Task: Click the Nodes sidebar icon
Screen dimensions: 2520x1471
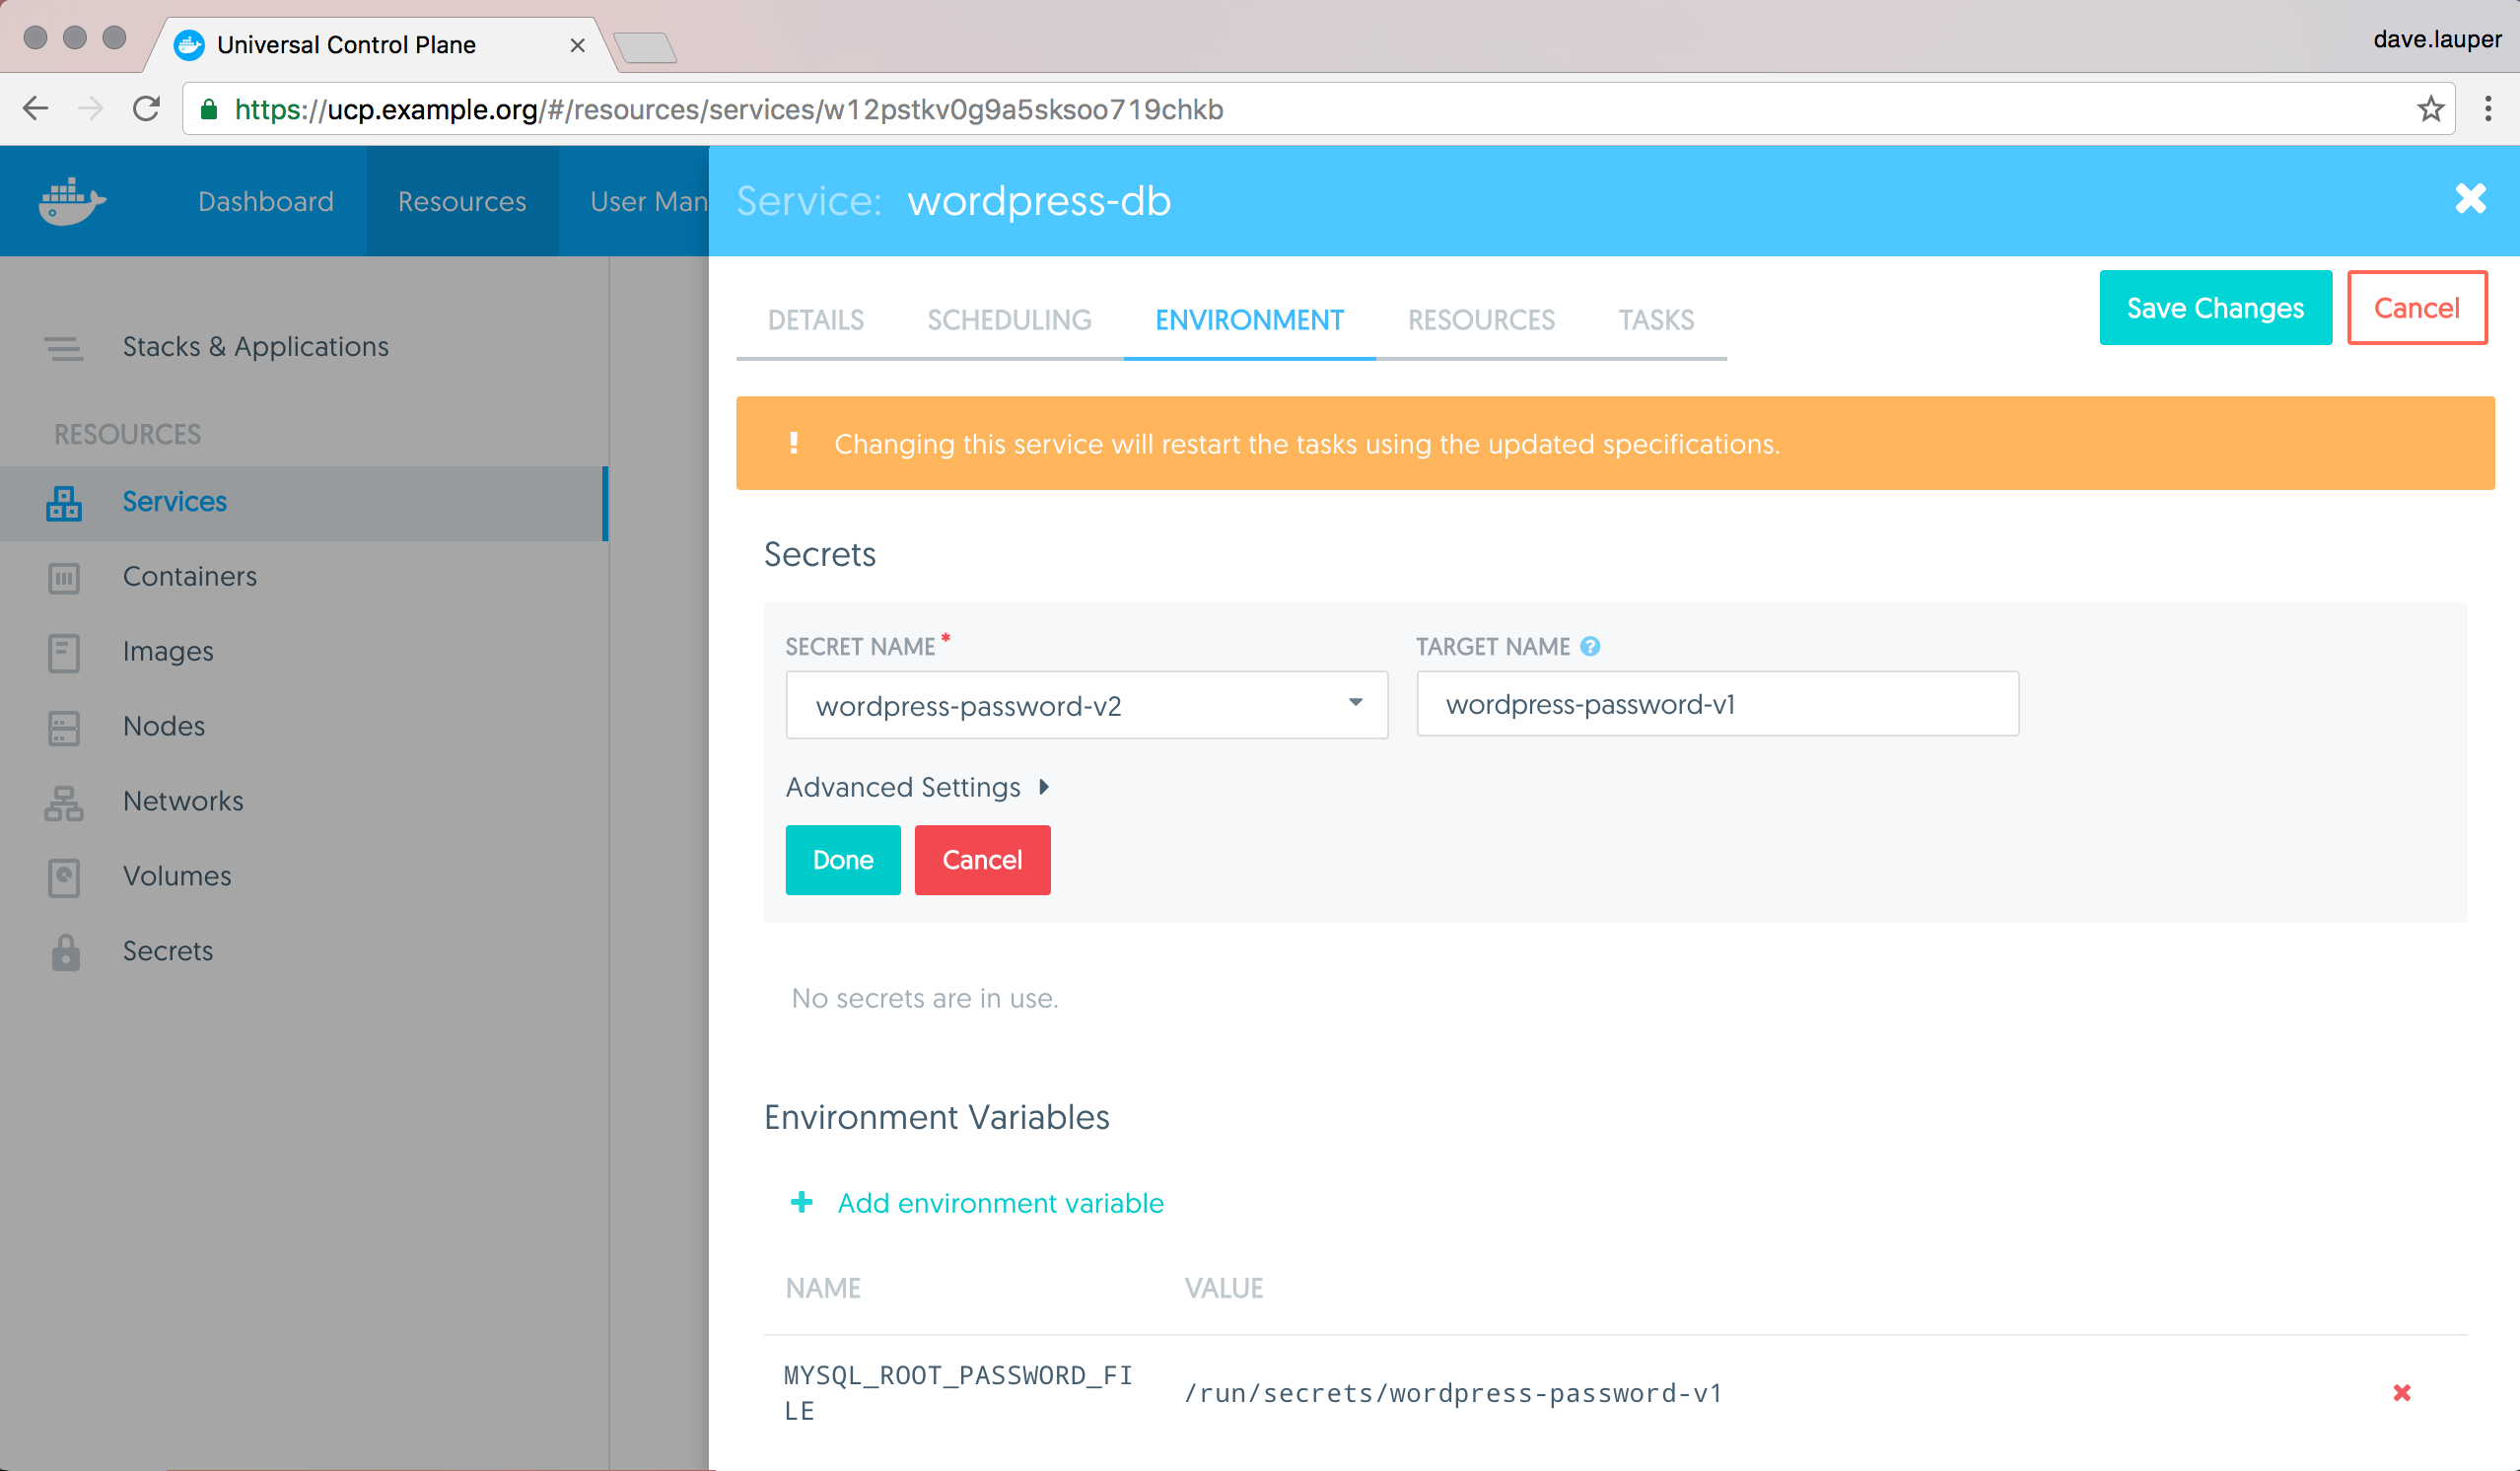Action: tap(64, 727)
